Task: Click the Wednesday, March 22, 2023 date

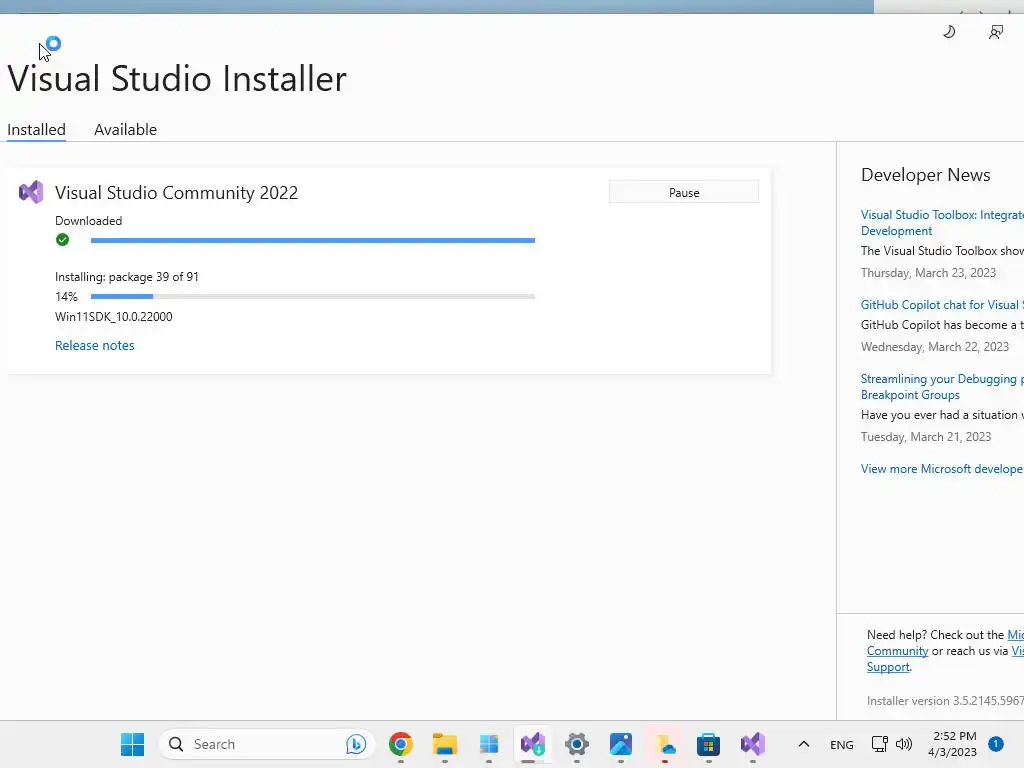Action: (x=935, y=347)
